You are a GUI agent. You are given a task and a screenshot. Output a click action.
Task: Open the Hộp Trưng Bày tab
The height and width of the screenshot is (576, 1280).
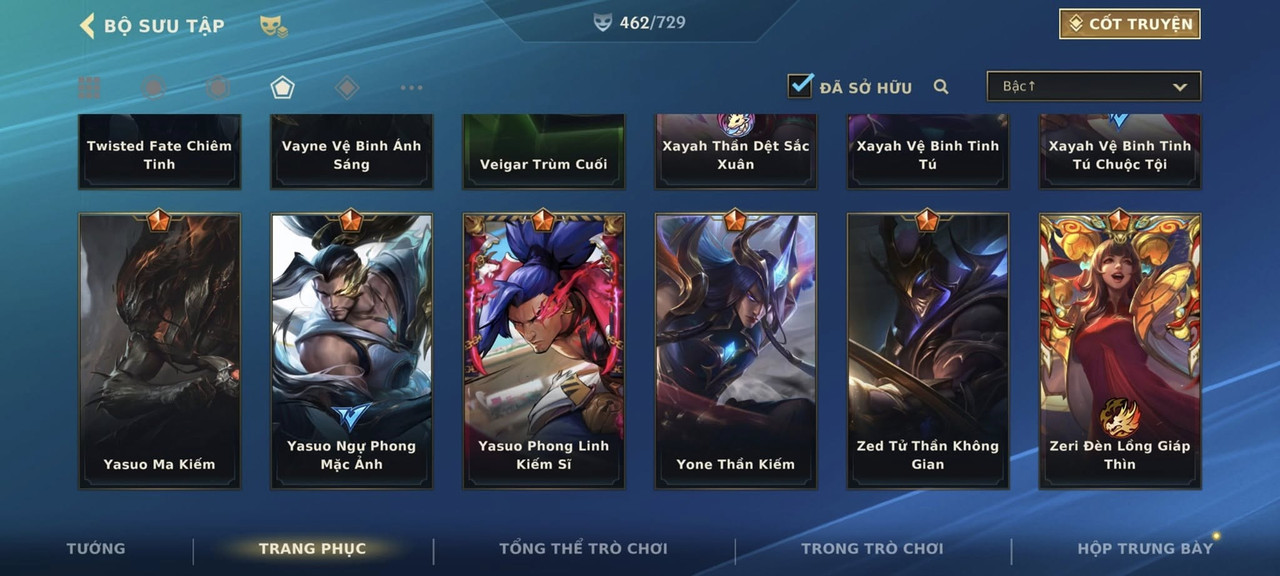coord(1145,548)
